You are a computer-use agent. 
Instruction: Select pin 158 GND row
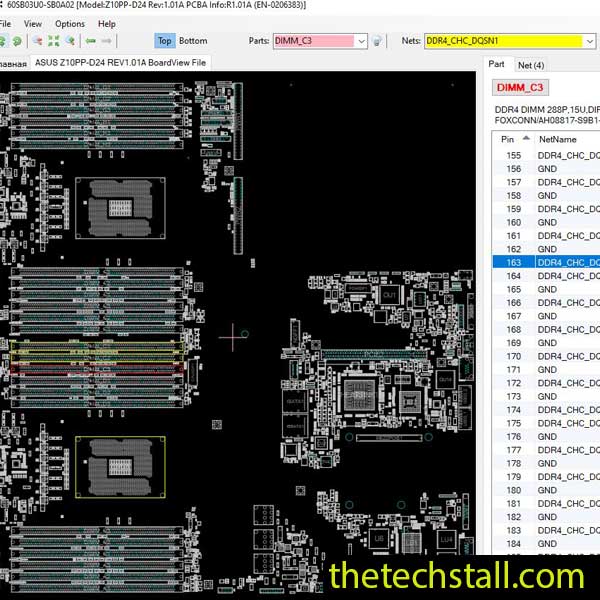click(x=546, y=196)
